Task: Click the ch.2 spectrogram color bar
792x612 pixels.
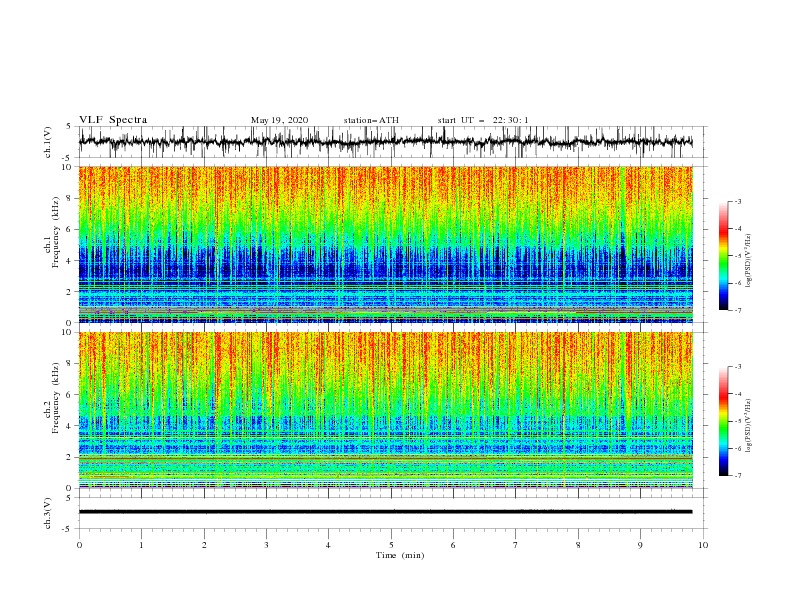Action: (x=723, y=421)
